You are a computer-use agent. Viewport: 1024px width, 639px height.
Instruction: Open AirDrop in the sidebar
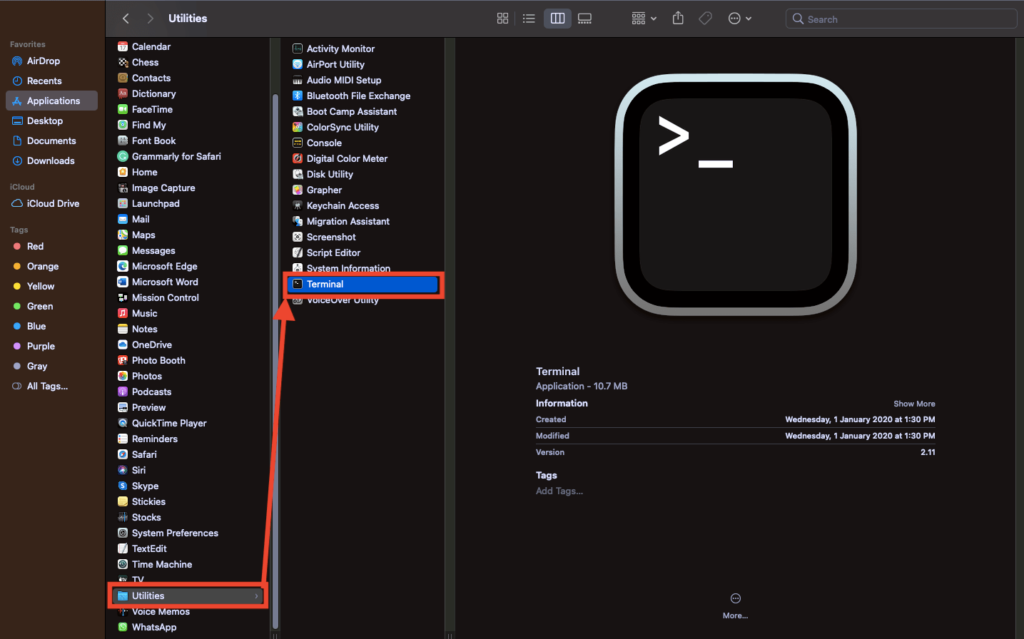[43, 61]
